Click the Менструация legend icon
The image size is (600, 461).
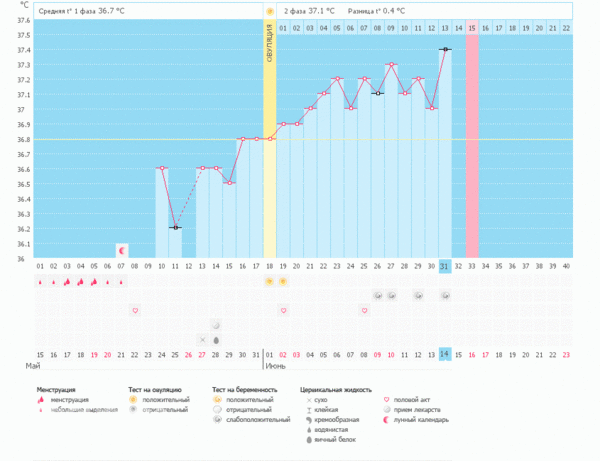click(42, 399)
